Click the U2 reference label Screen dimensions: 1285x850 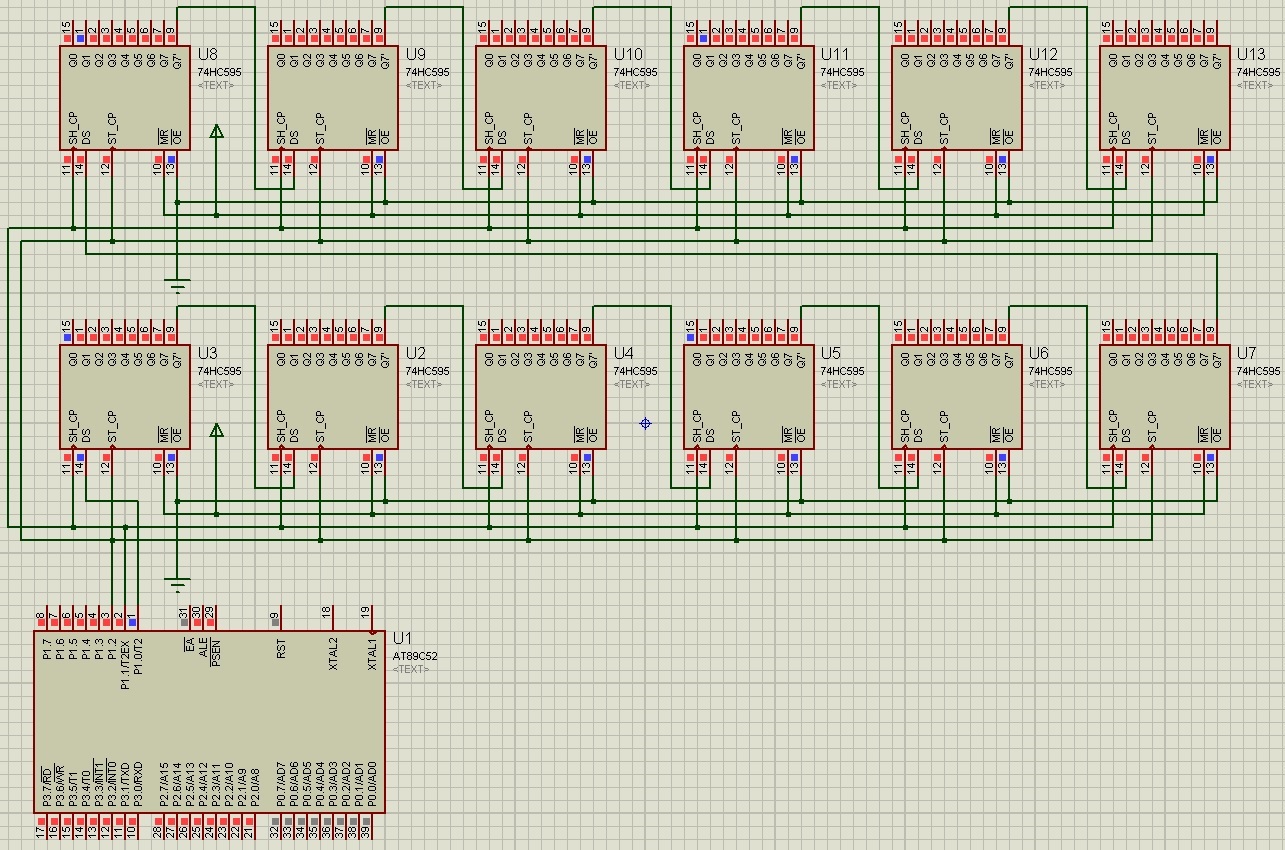point(415,353)
